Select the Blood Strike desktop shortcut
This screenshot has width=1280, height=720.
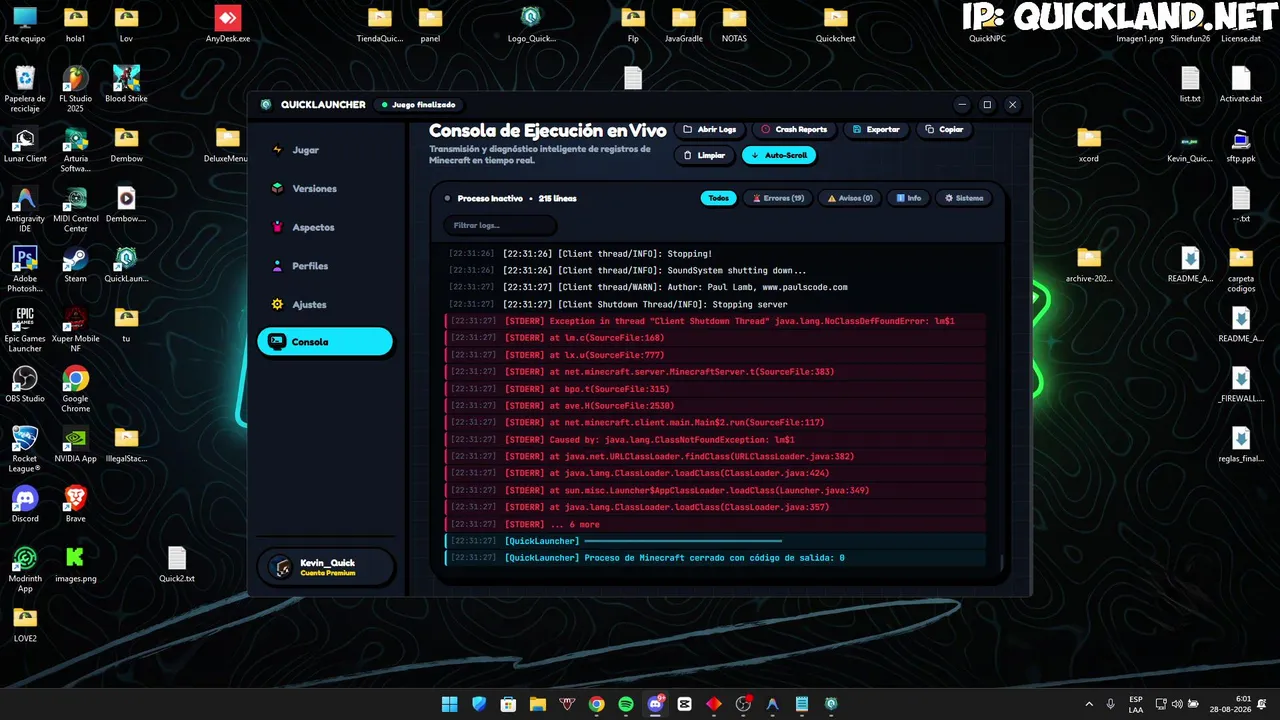(x=126, y=84)
